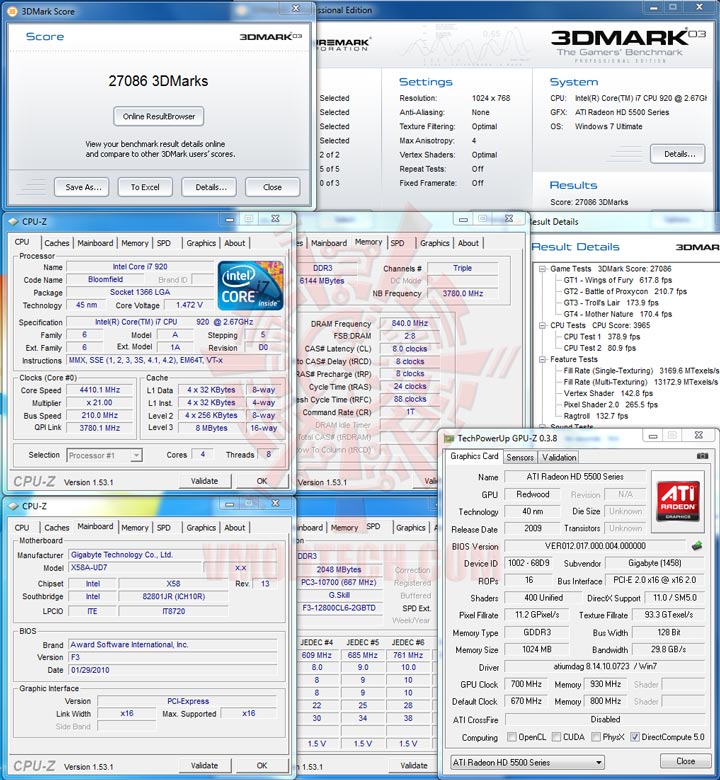Collapse the CPU Tests tree node

tap(542, 325)
